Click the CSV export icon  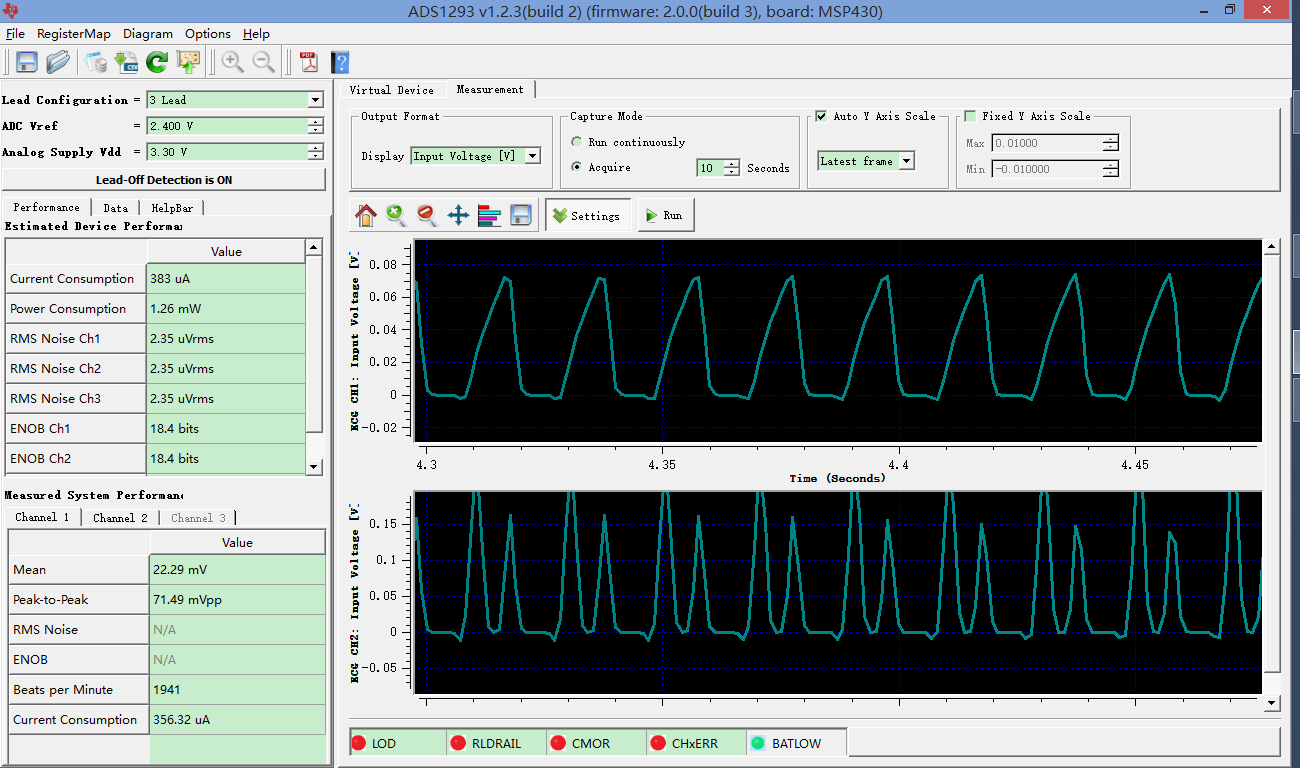point(126,62)
